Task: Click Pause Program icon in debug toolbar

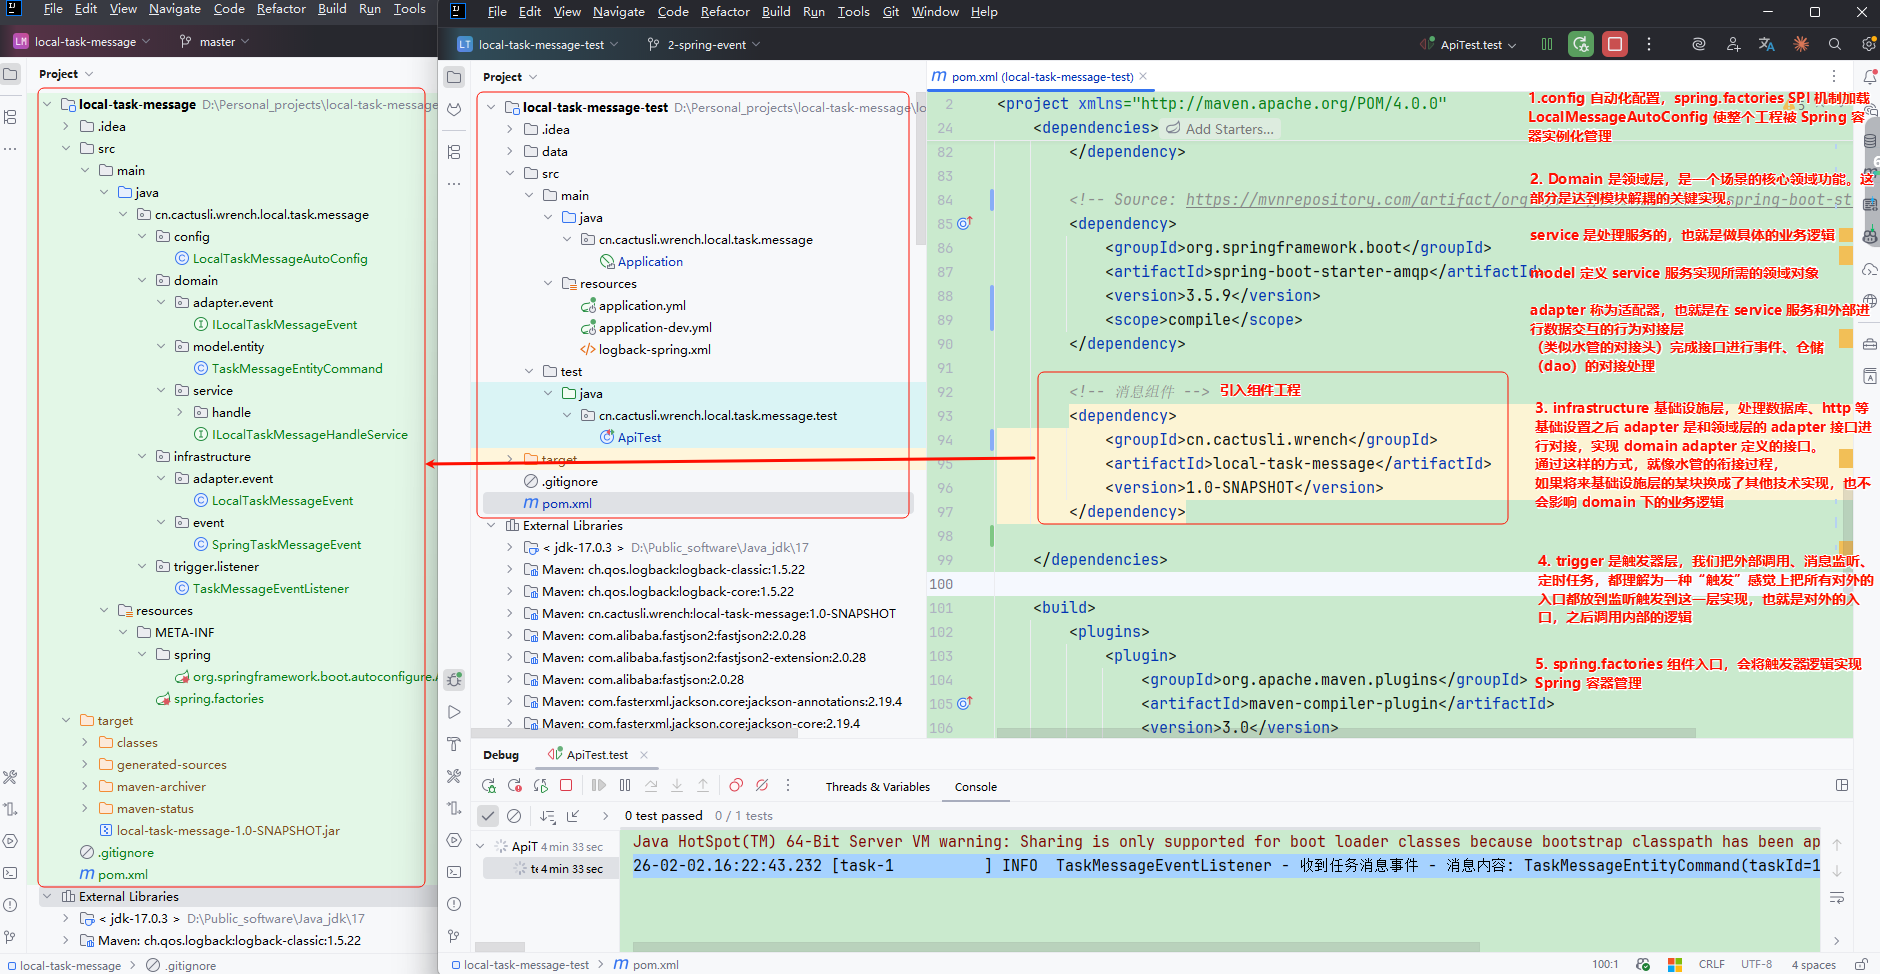Action: [625, 786]
